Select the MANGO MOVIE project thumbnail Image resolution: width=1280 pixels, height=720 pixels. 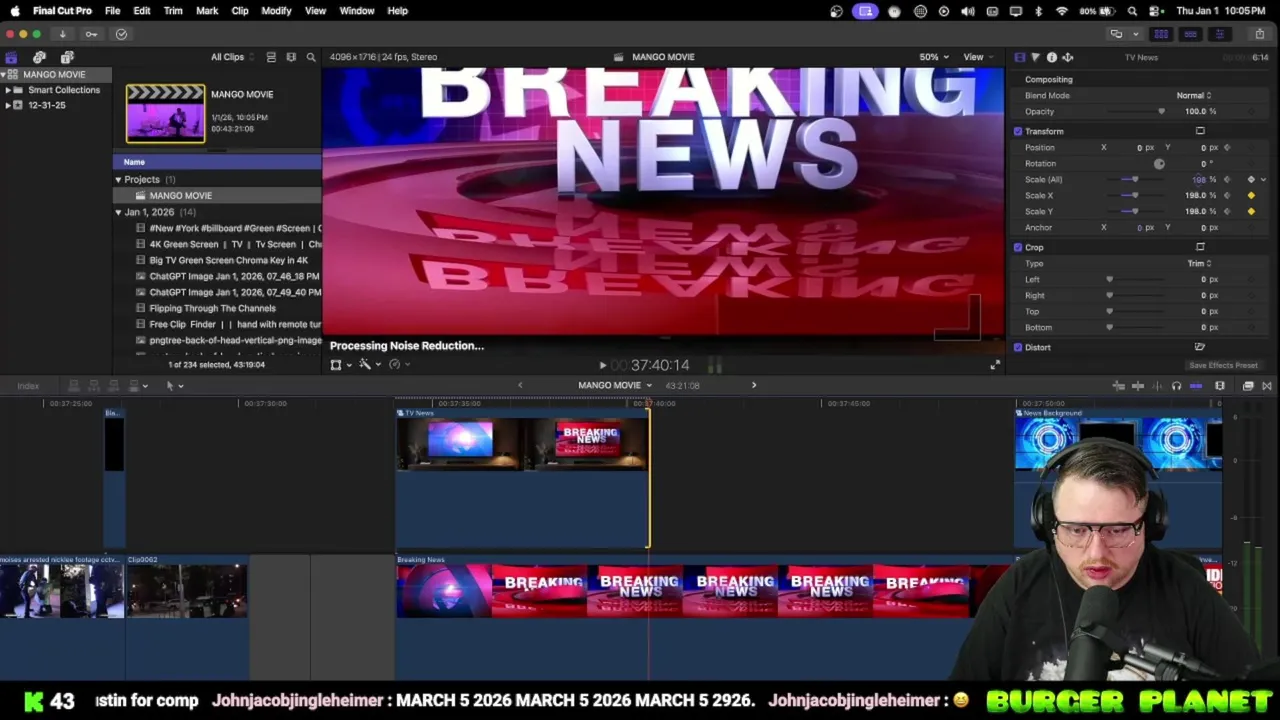click(x=165, y=113)
